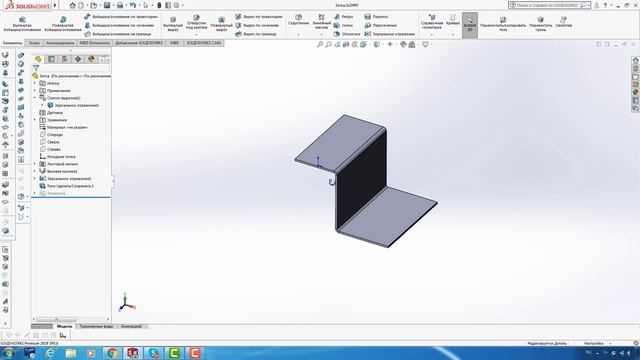
Task: Open the ConfigurationManager tab
Action: point(64,59)
